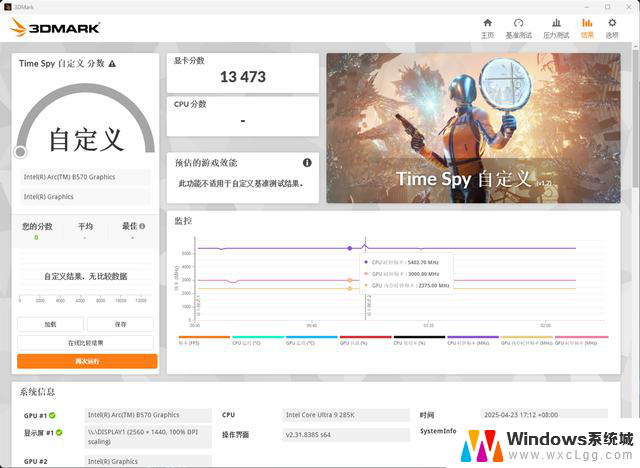Click the 3DMark app icon in title bar
Viewport: 640px width, 468px height.
coord(7,7)
